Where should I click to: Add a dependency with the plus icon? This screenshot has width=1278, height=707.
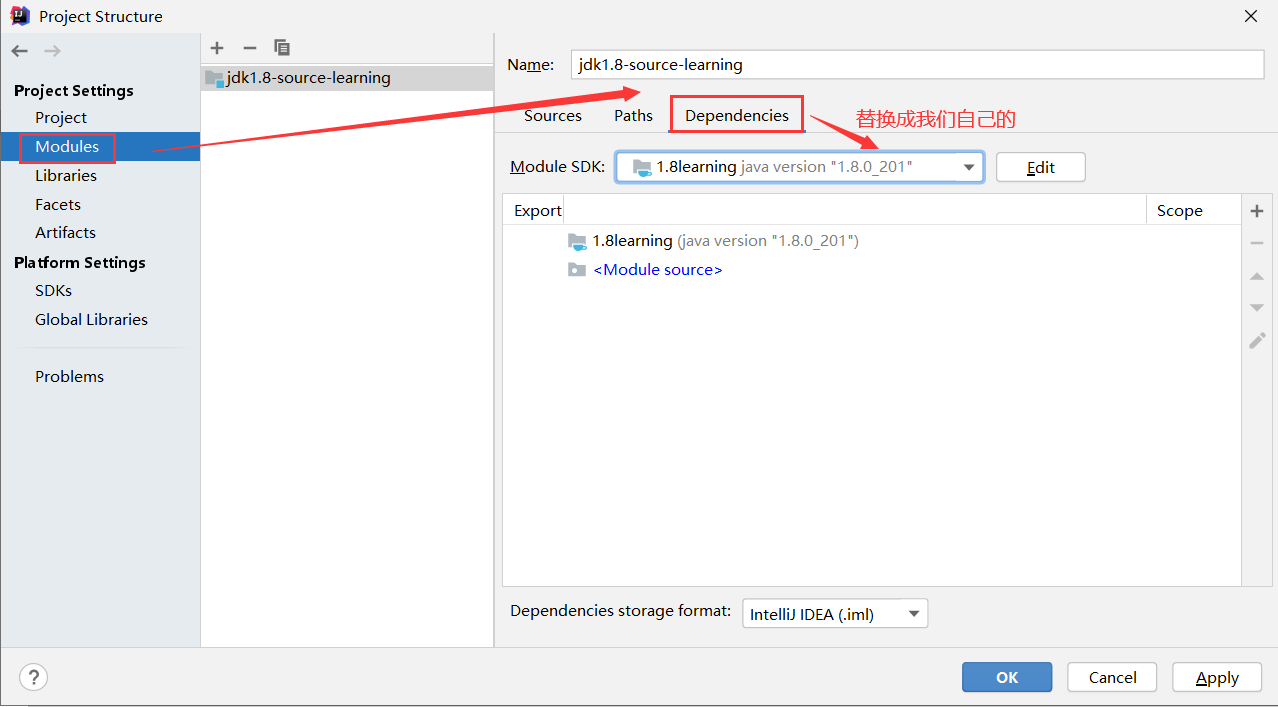click(x=1257, y=211)
